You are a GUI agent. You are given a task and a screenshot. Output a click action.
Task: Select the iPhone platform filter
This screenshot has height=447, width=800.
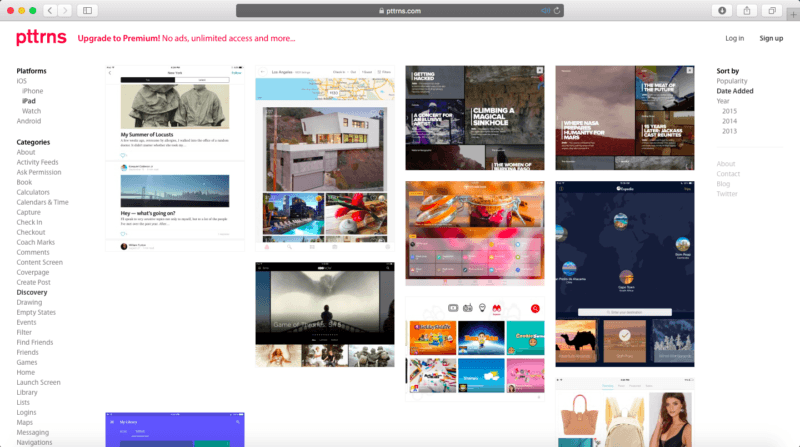[x=33, y=91]
